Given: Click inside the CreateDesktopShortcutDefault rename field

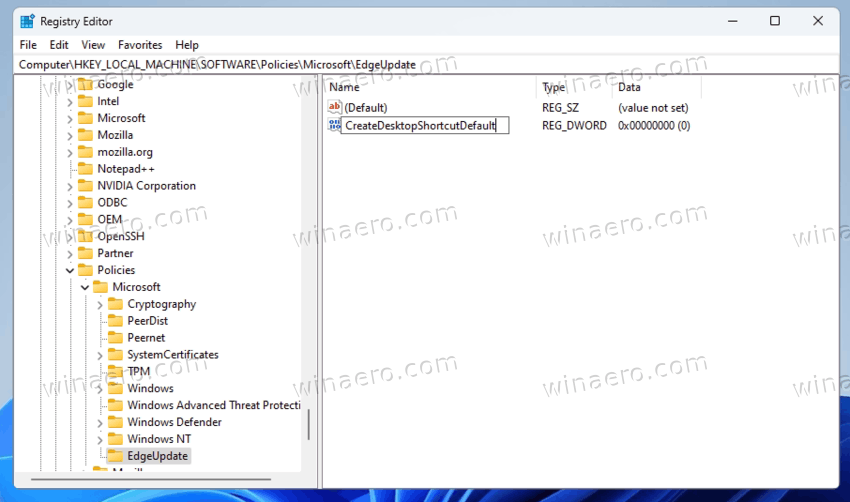Looking at the screenshot, I should 425,125.
